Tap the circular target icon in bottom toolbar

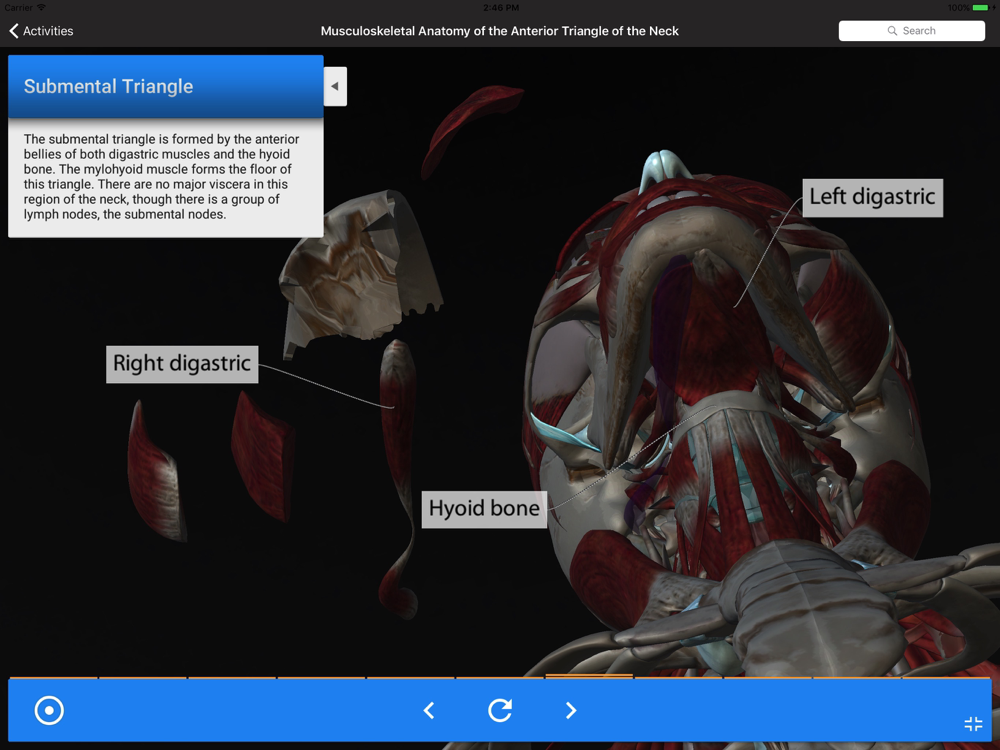[x=49, y=710]
